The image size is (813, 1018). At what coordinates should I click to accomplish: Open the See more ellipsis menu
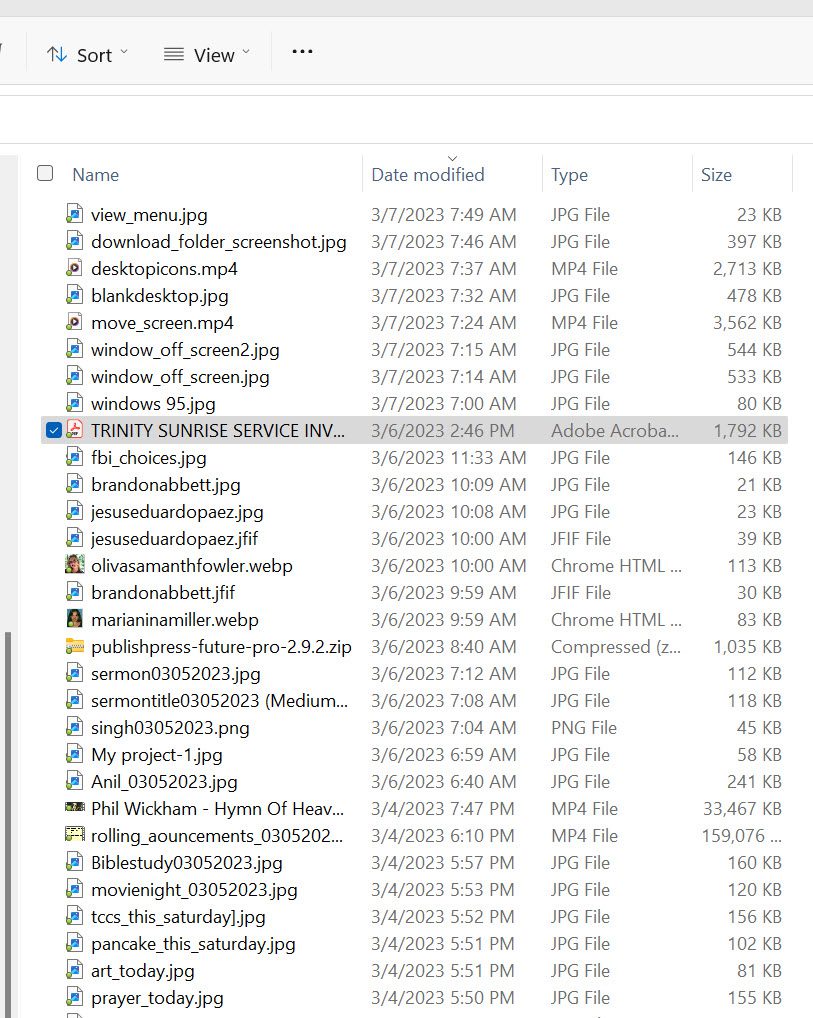point(302,52)
